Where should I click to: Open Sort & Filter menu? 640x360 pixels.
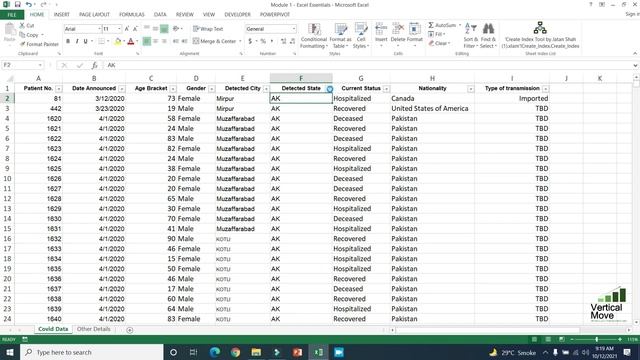click(x=470, y=36)
